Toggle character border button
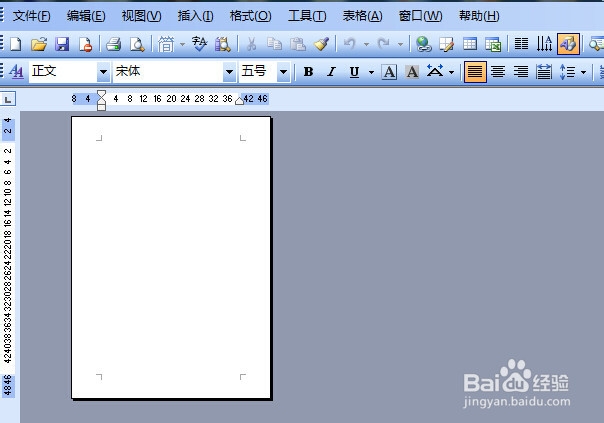 (x=389, y=72)
